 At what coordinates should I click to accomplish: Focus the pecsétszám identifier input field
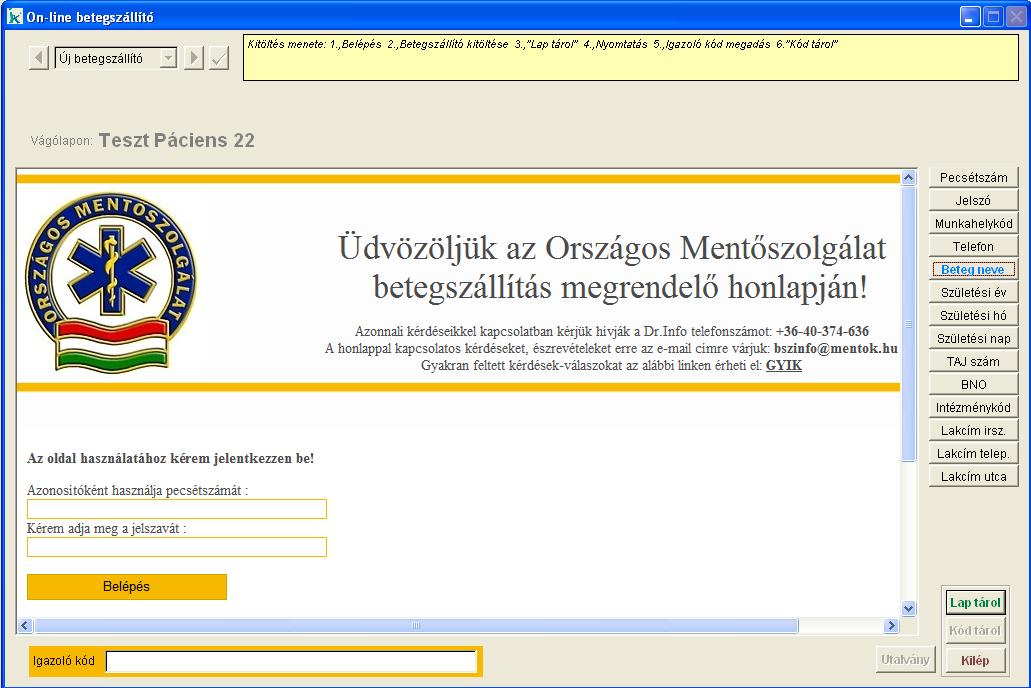177,509
